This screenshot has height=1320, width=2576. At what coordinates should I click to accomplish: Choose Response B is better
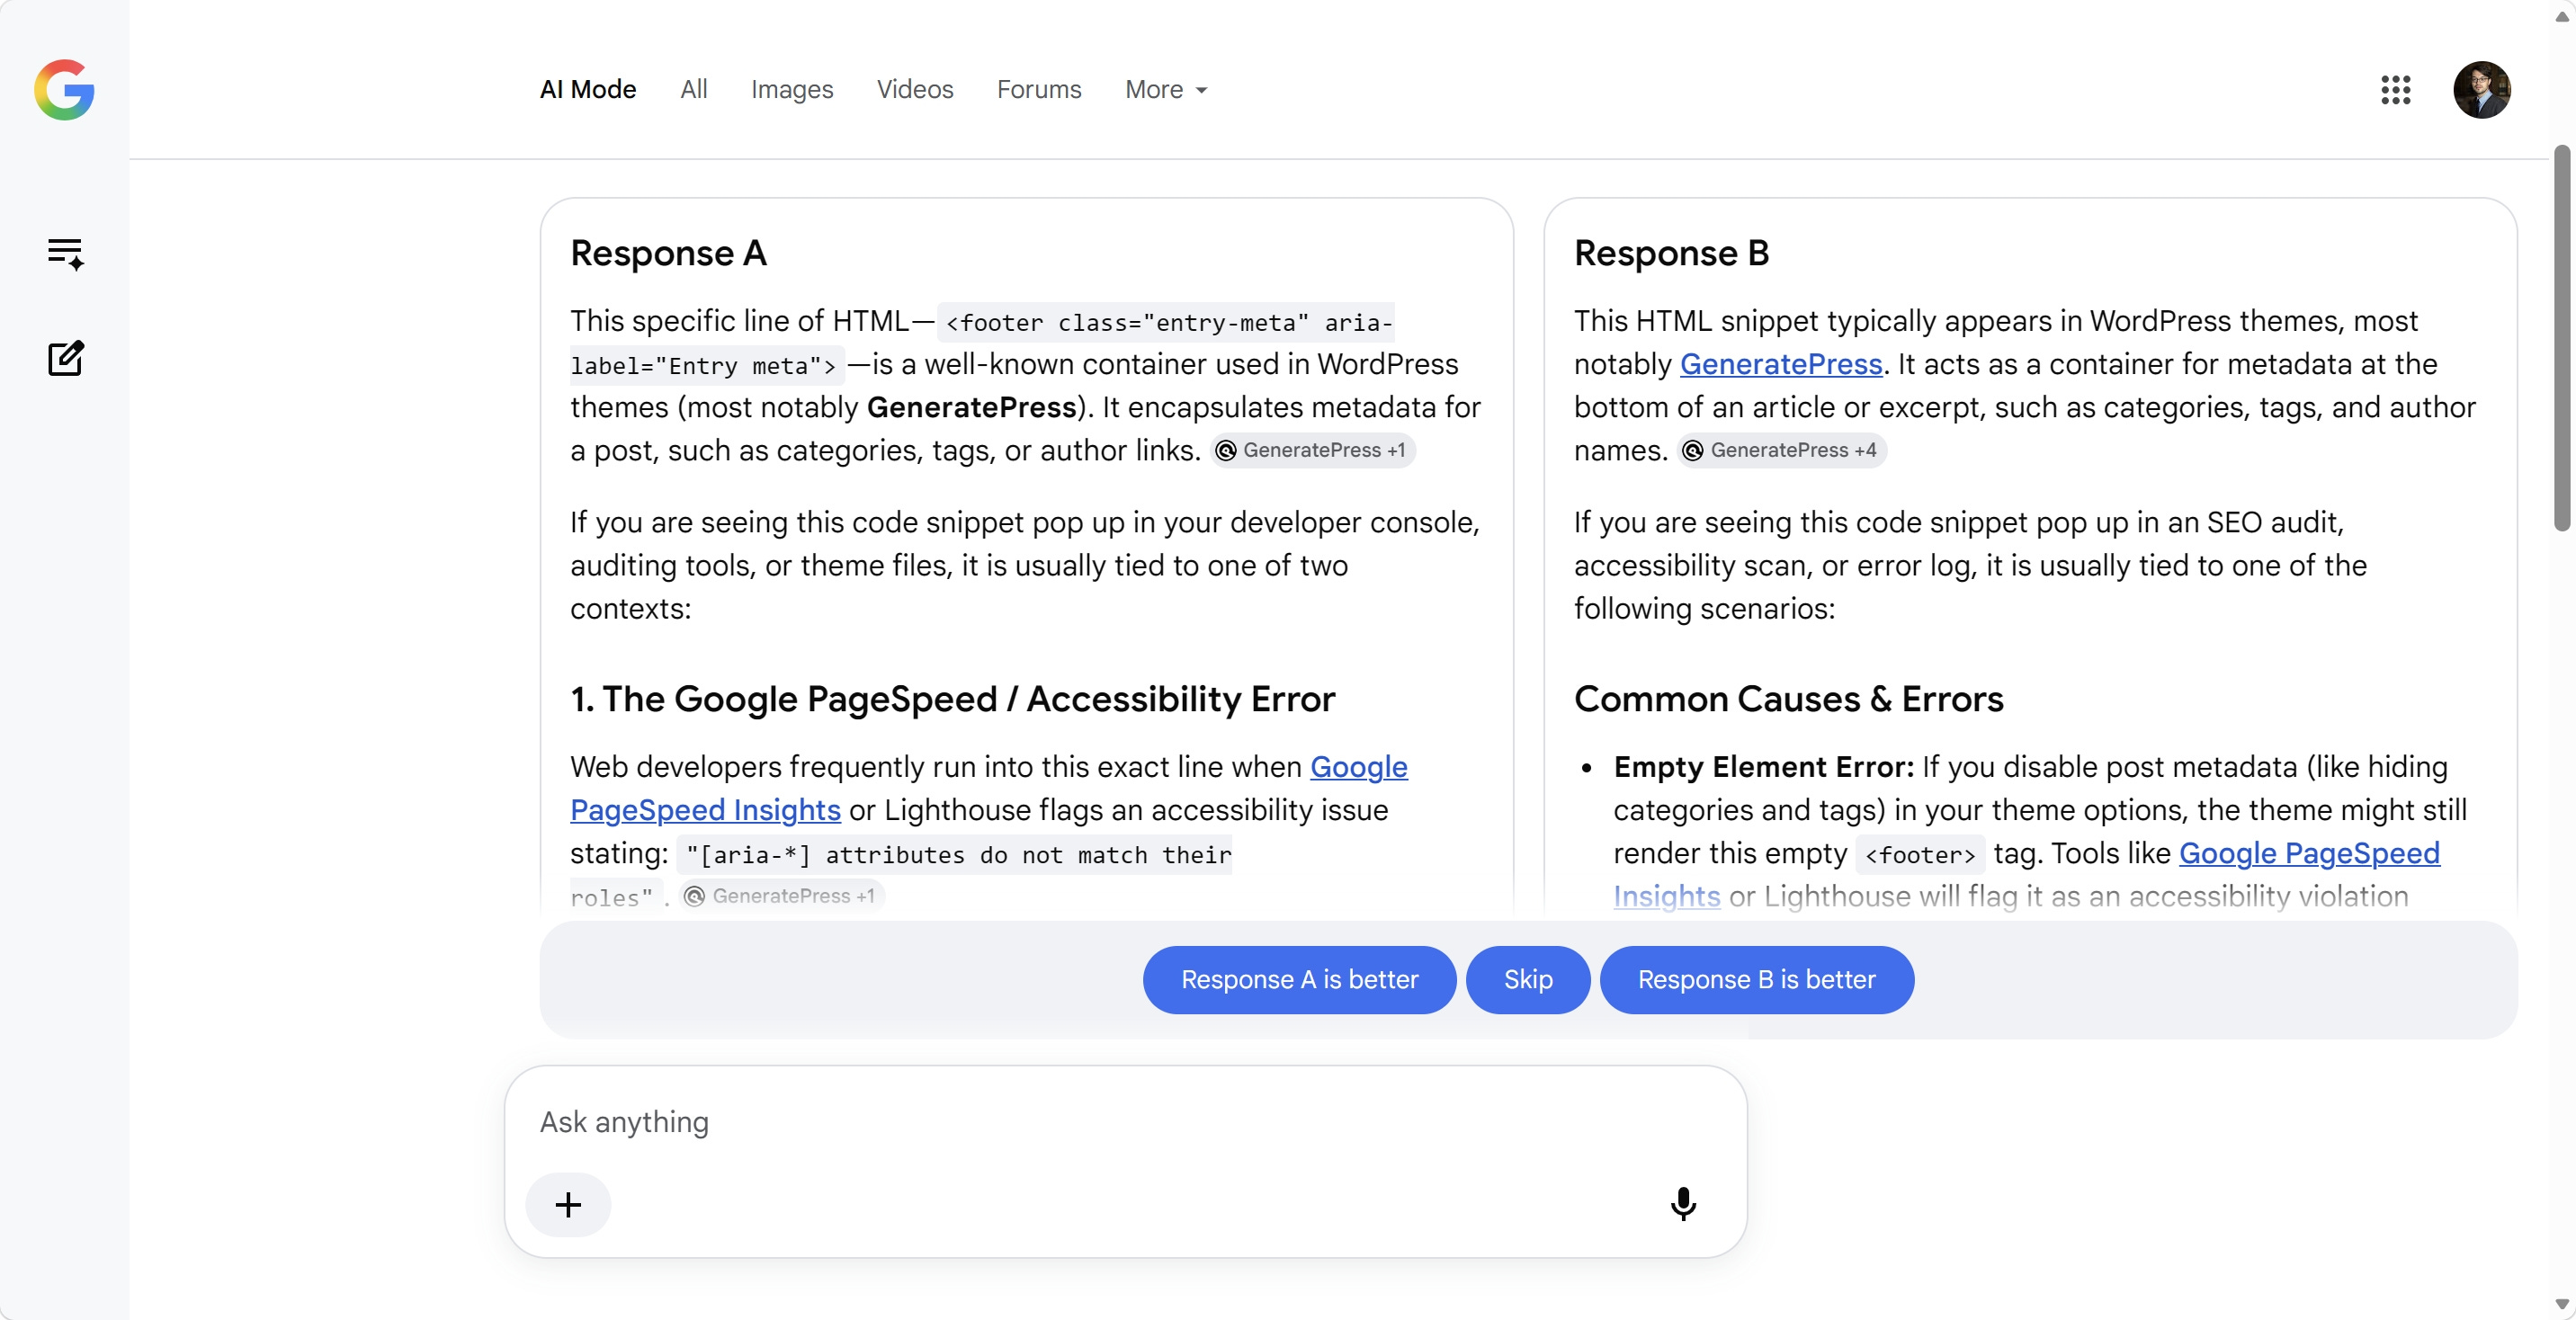1756,979
